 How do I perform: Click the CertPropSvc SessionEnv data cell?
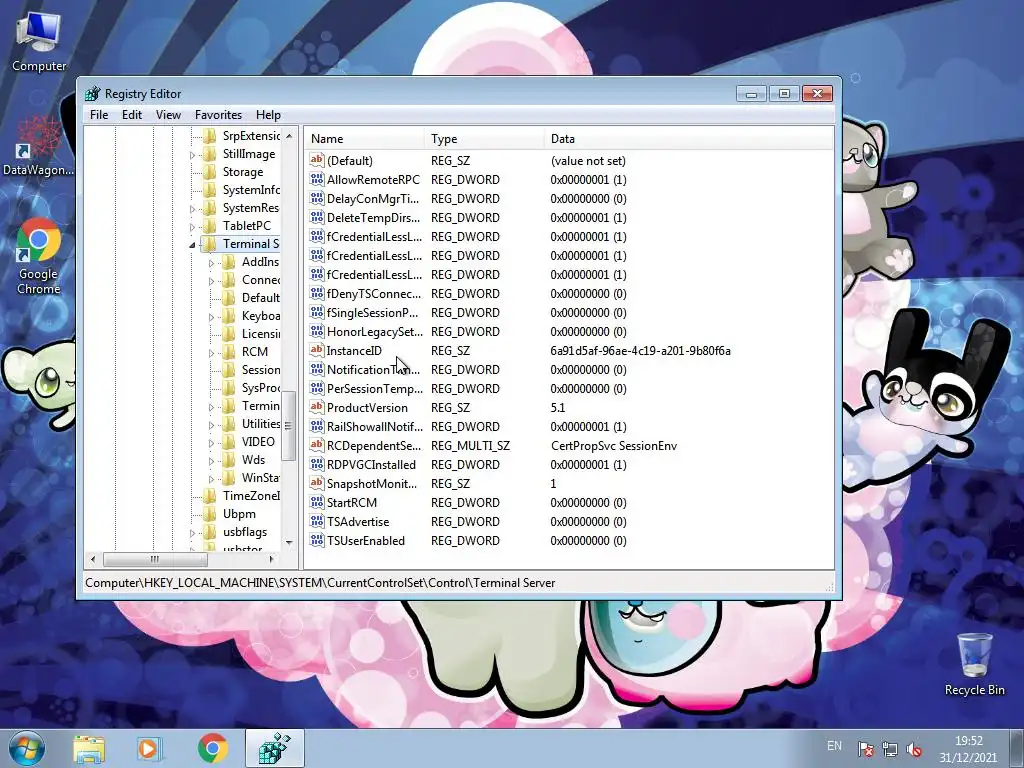coord(614,445)
